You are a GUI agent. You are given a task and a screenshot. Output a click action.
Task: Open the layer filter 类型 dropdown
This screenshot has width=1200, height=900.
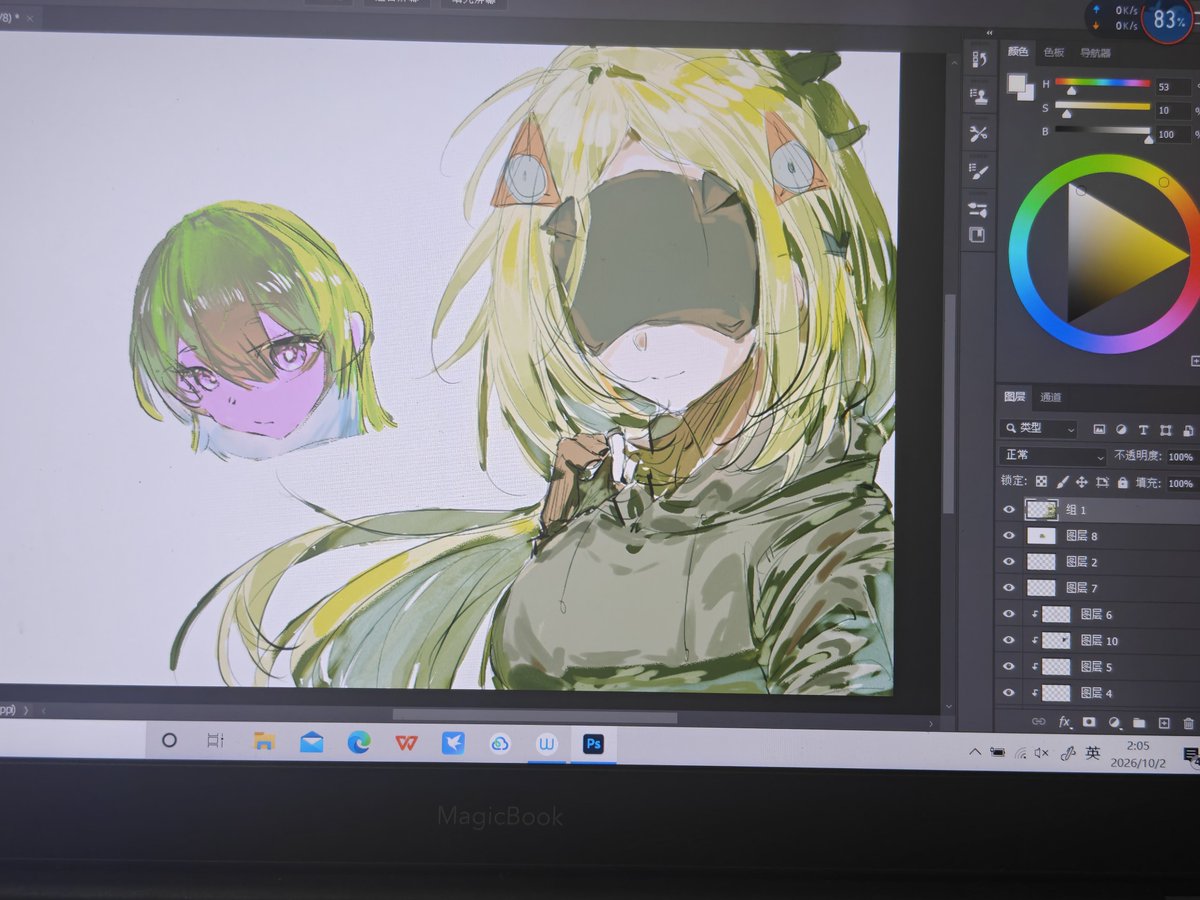click(x=1038, y=429)
